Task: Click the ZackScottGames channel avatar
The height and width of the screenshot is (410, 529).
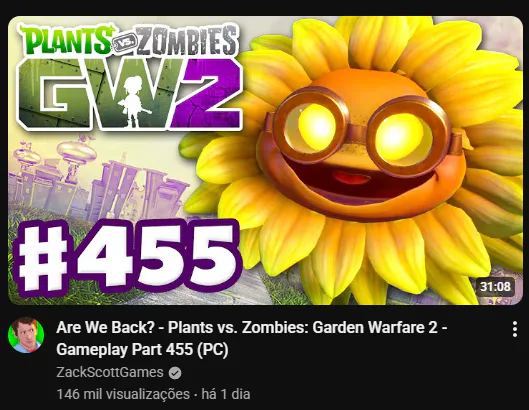Action: coord(26,335)
